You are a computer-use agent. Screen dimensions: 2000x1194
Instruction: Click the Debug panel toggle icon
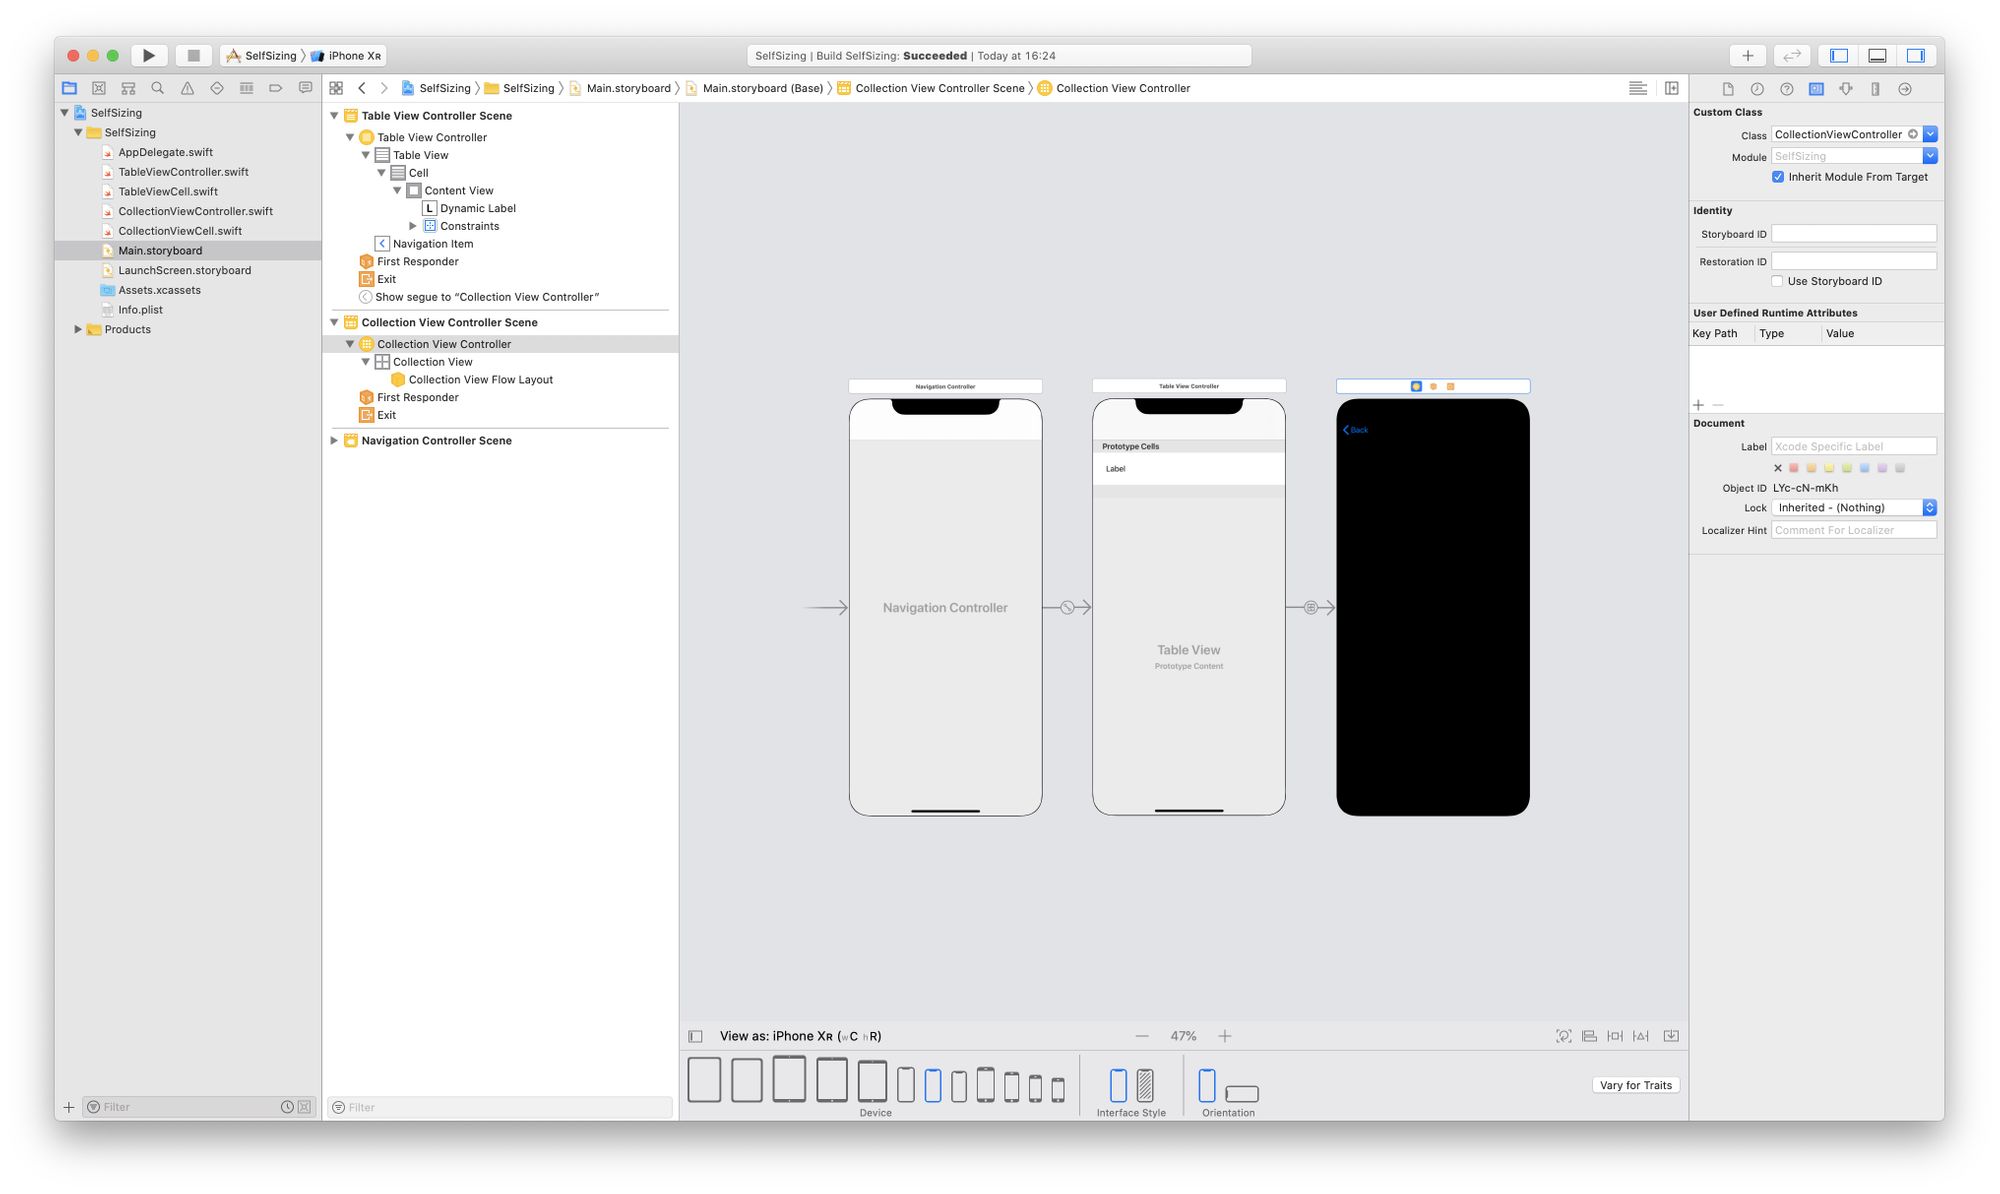(x=1881, y=55)
